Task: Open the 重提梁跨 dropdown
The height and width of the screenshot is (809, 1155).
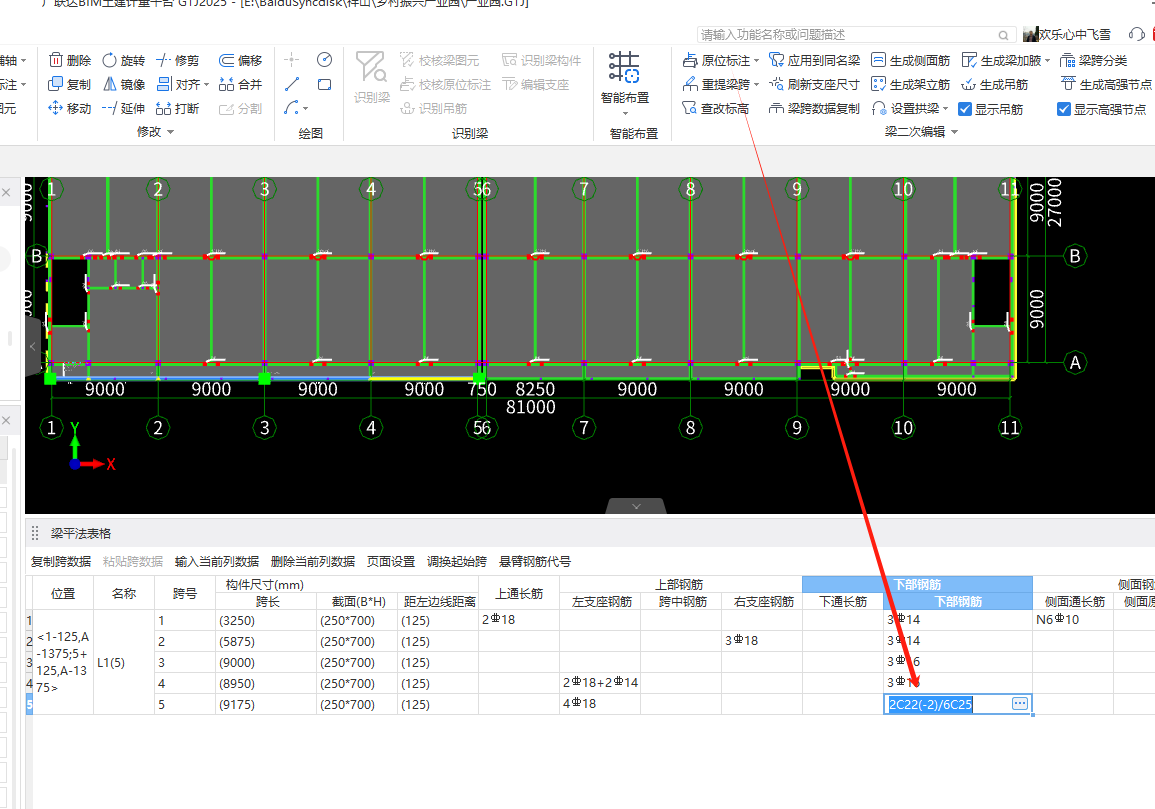Action: pyautogui.click(x=756, y=85)
